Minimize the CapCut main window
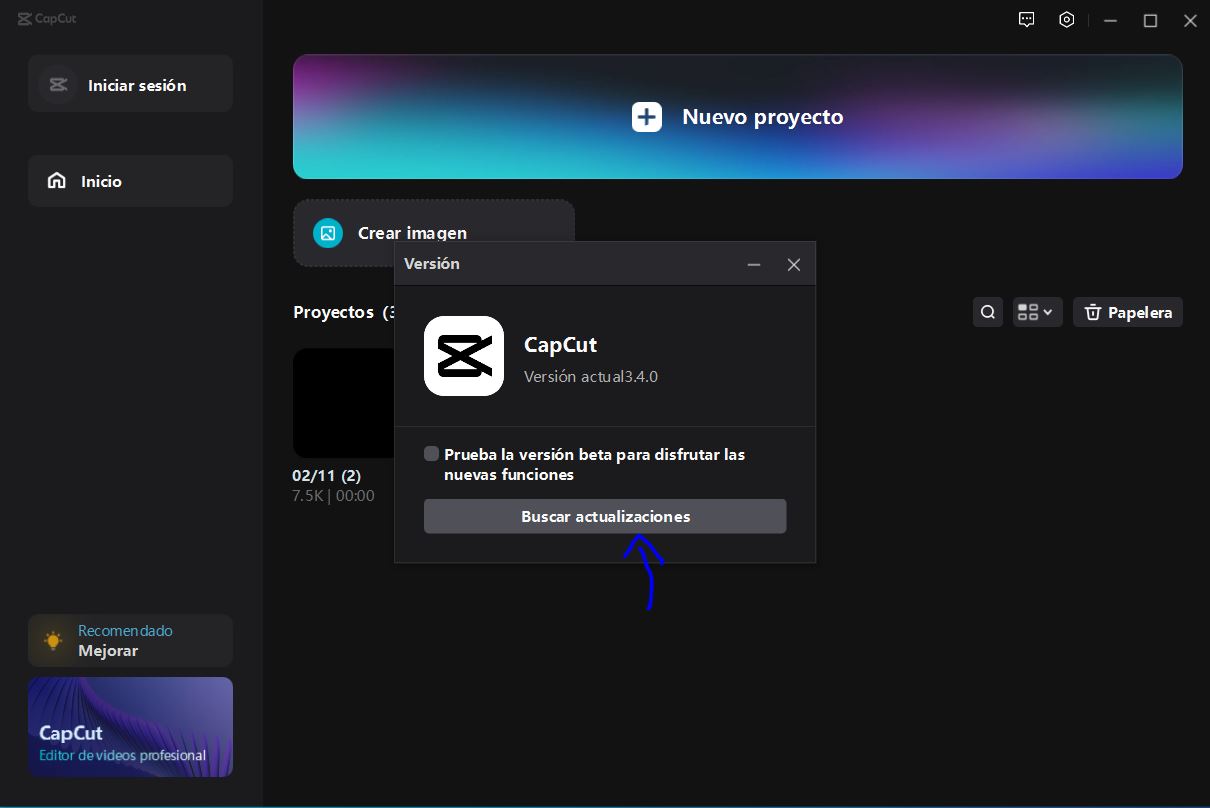The width and height of the screenshot is (1210, 808). (1111, 20)
